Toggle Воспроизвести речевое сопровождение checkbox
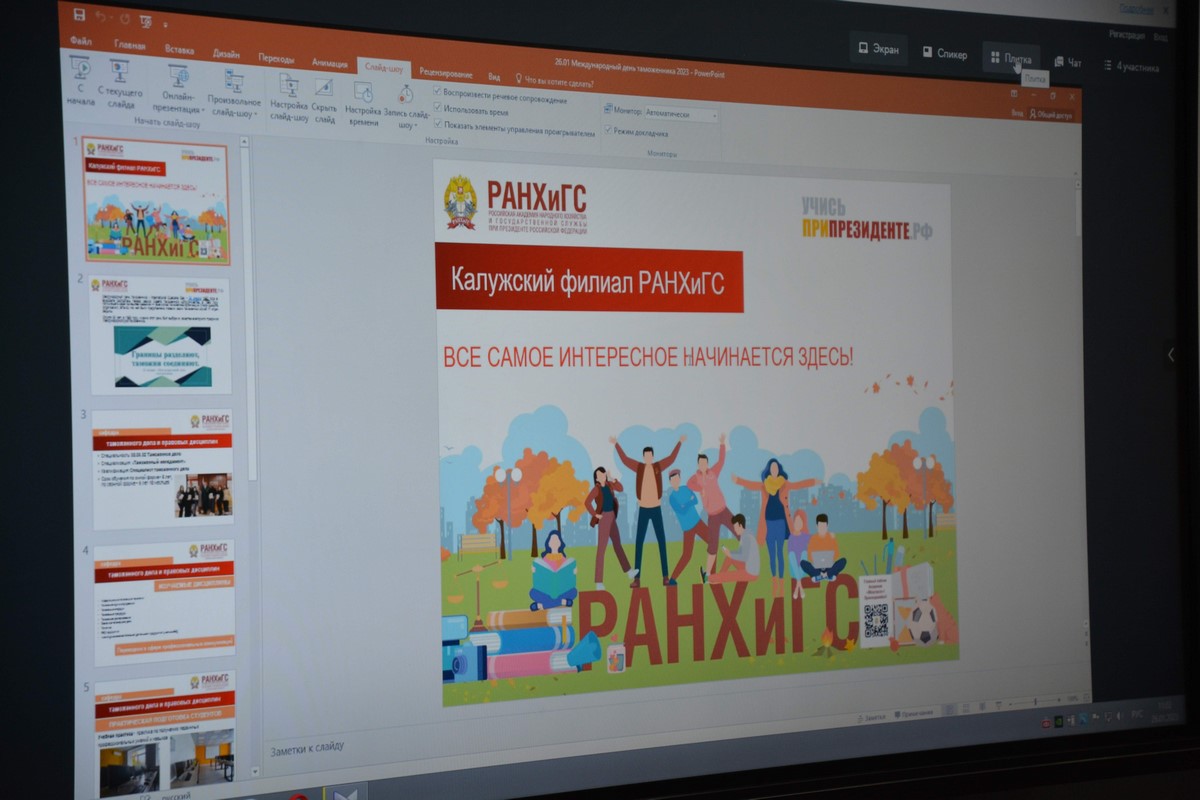The width and height of the screenshot is (1200, 800). [437, 90]
